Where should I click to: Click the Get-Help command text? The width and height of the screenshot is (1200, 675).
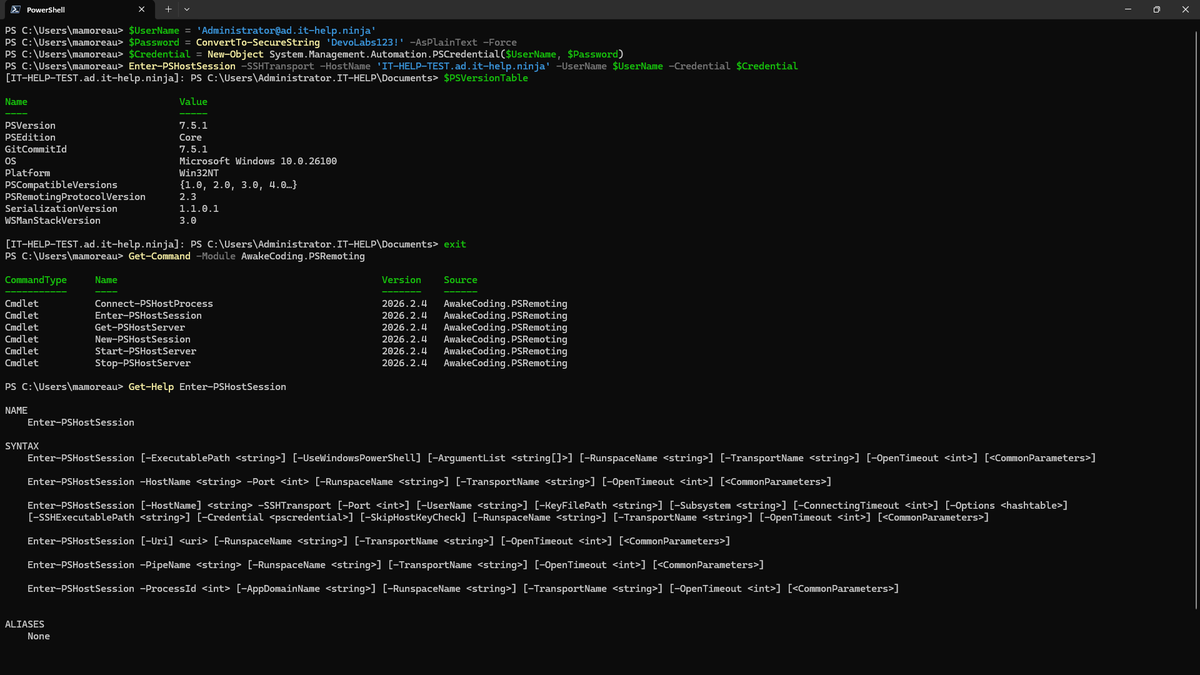151,387
